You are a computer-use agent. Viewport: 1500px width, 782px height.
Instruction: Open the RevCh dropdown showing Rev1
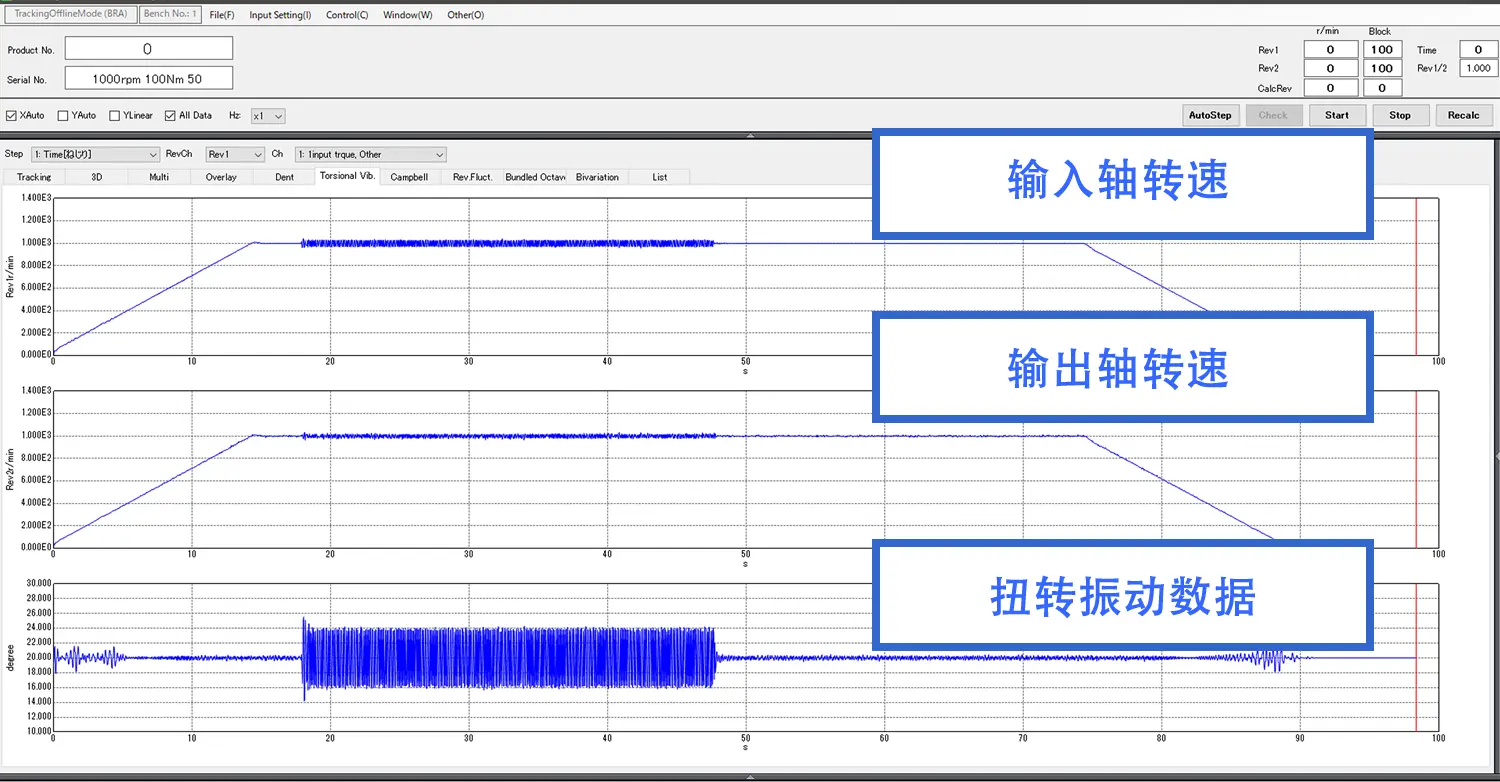(x=235, y=155)
